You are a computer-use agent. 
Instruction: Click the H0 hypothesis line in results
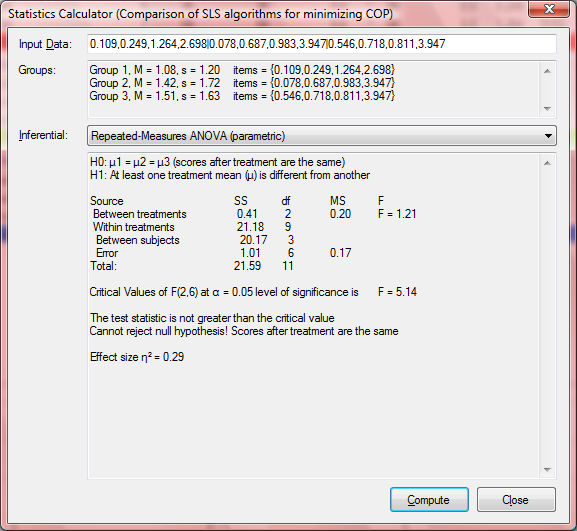pos(217,162)
